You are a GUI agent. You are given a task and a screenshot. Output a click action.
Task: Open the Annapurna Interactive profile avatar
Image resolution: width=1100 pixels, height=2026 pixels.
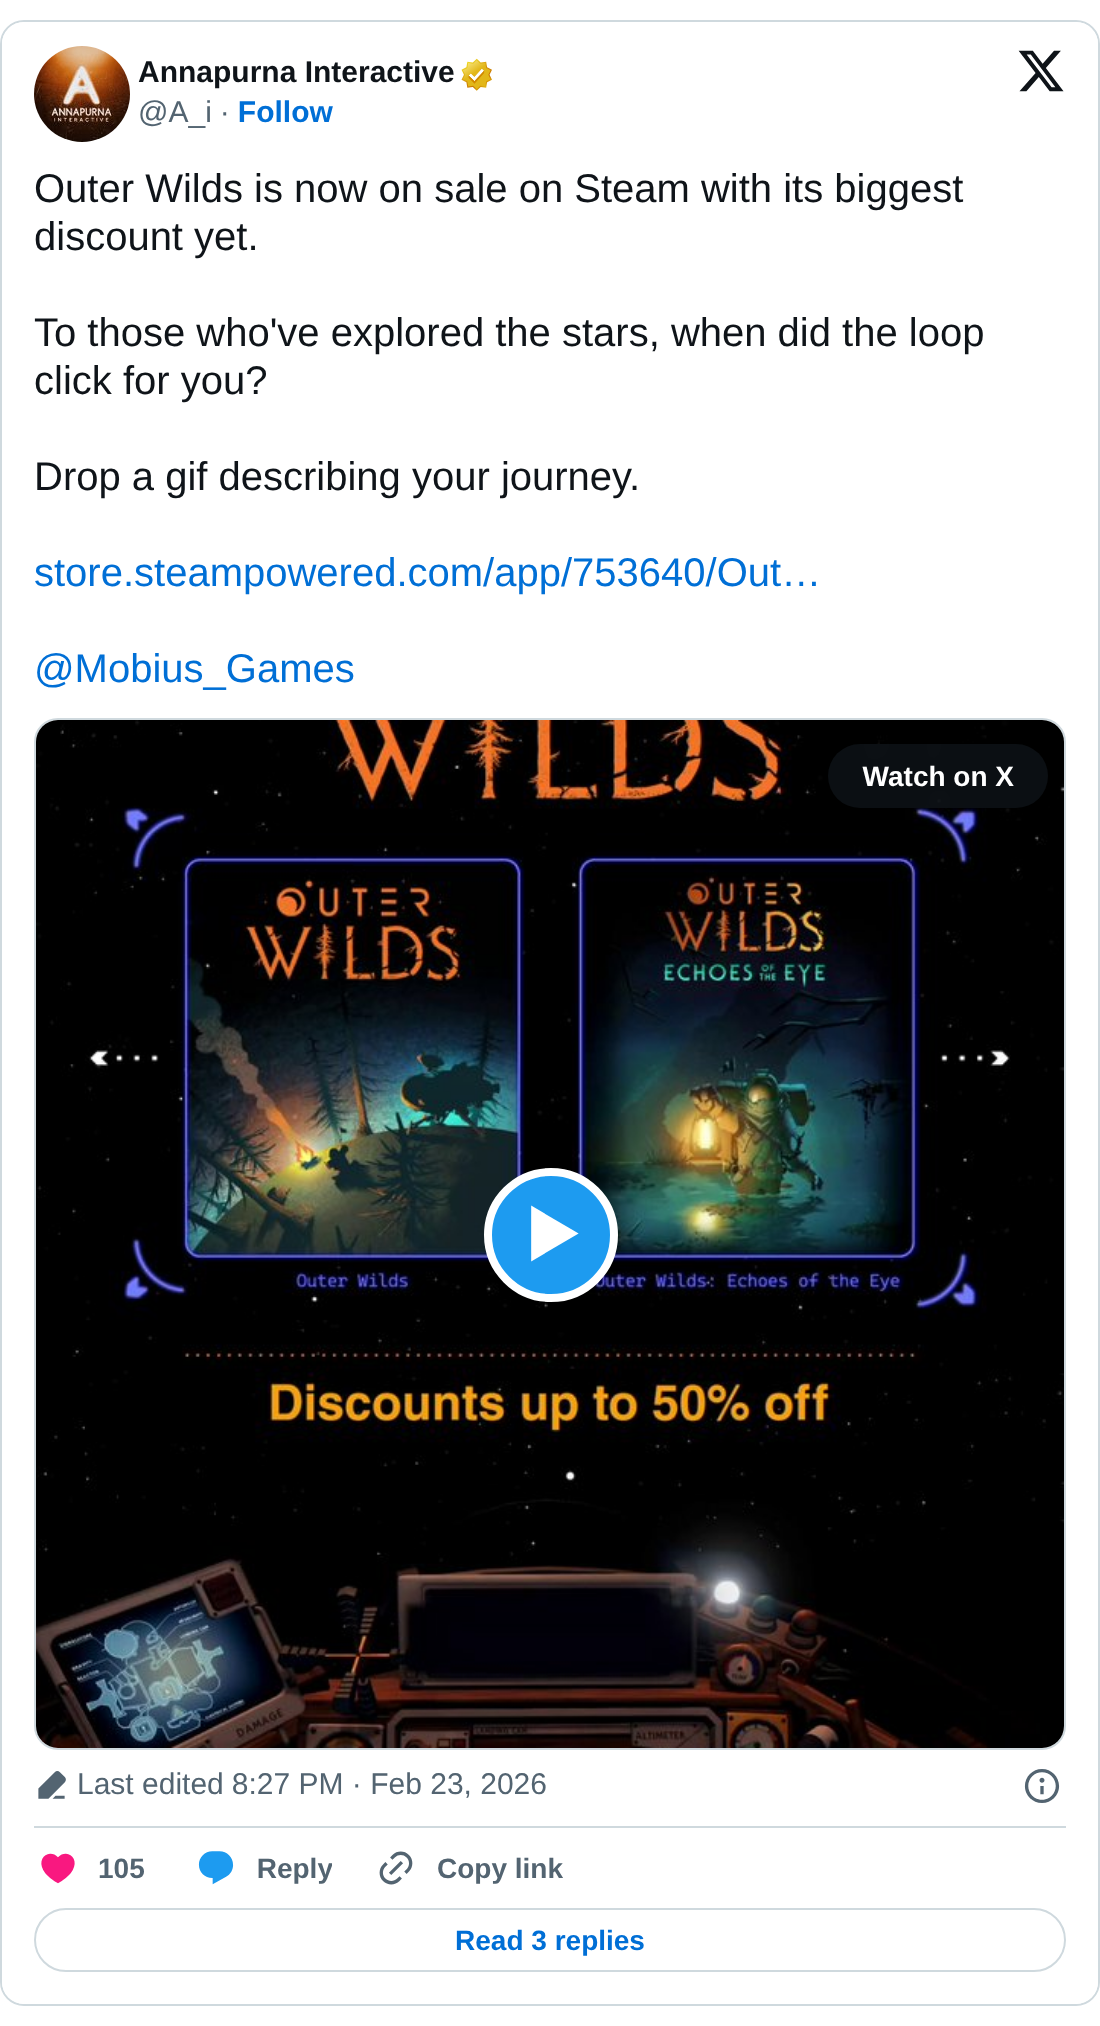click(82, 94)
